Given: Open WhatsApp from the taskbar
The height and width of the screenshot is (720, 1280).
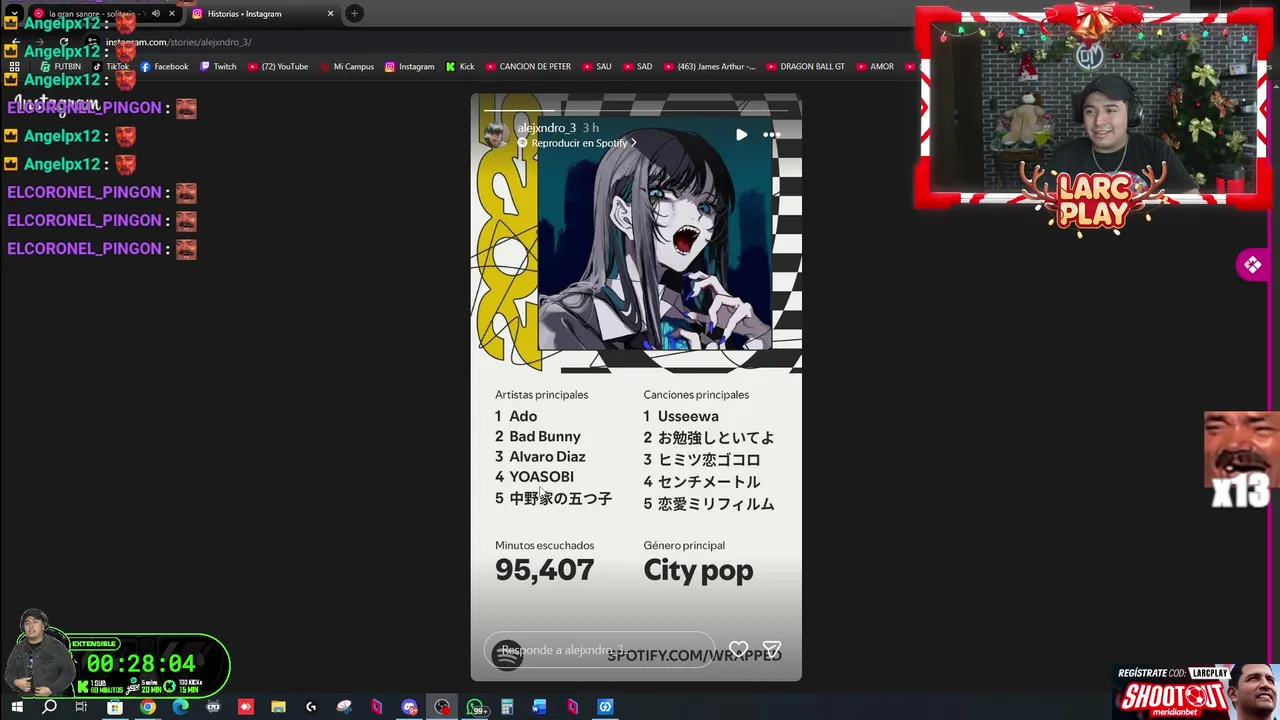Looking at the screenshot, I should 476,707.
